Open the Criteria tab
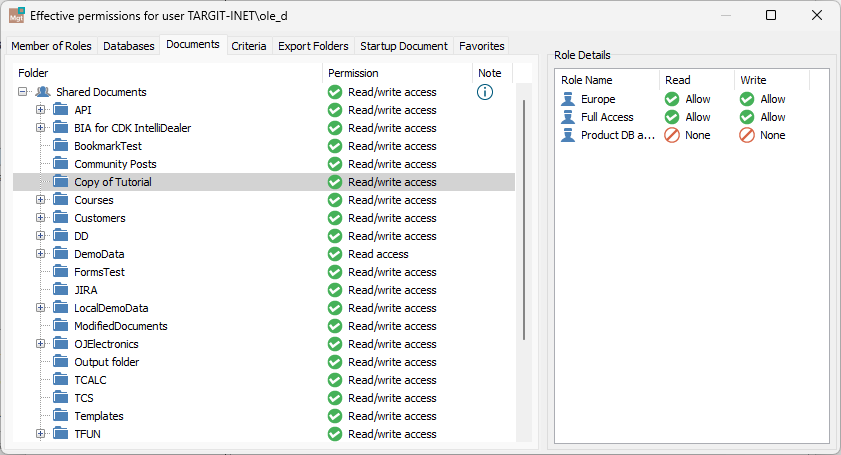Image resolution: width=841 pixels, height=455 pixels. (x=249, y=46)
